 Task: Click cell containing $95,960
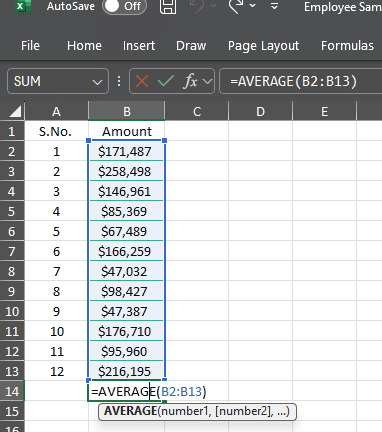pyautogui.click(x=127, y=351)
